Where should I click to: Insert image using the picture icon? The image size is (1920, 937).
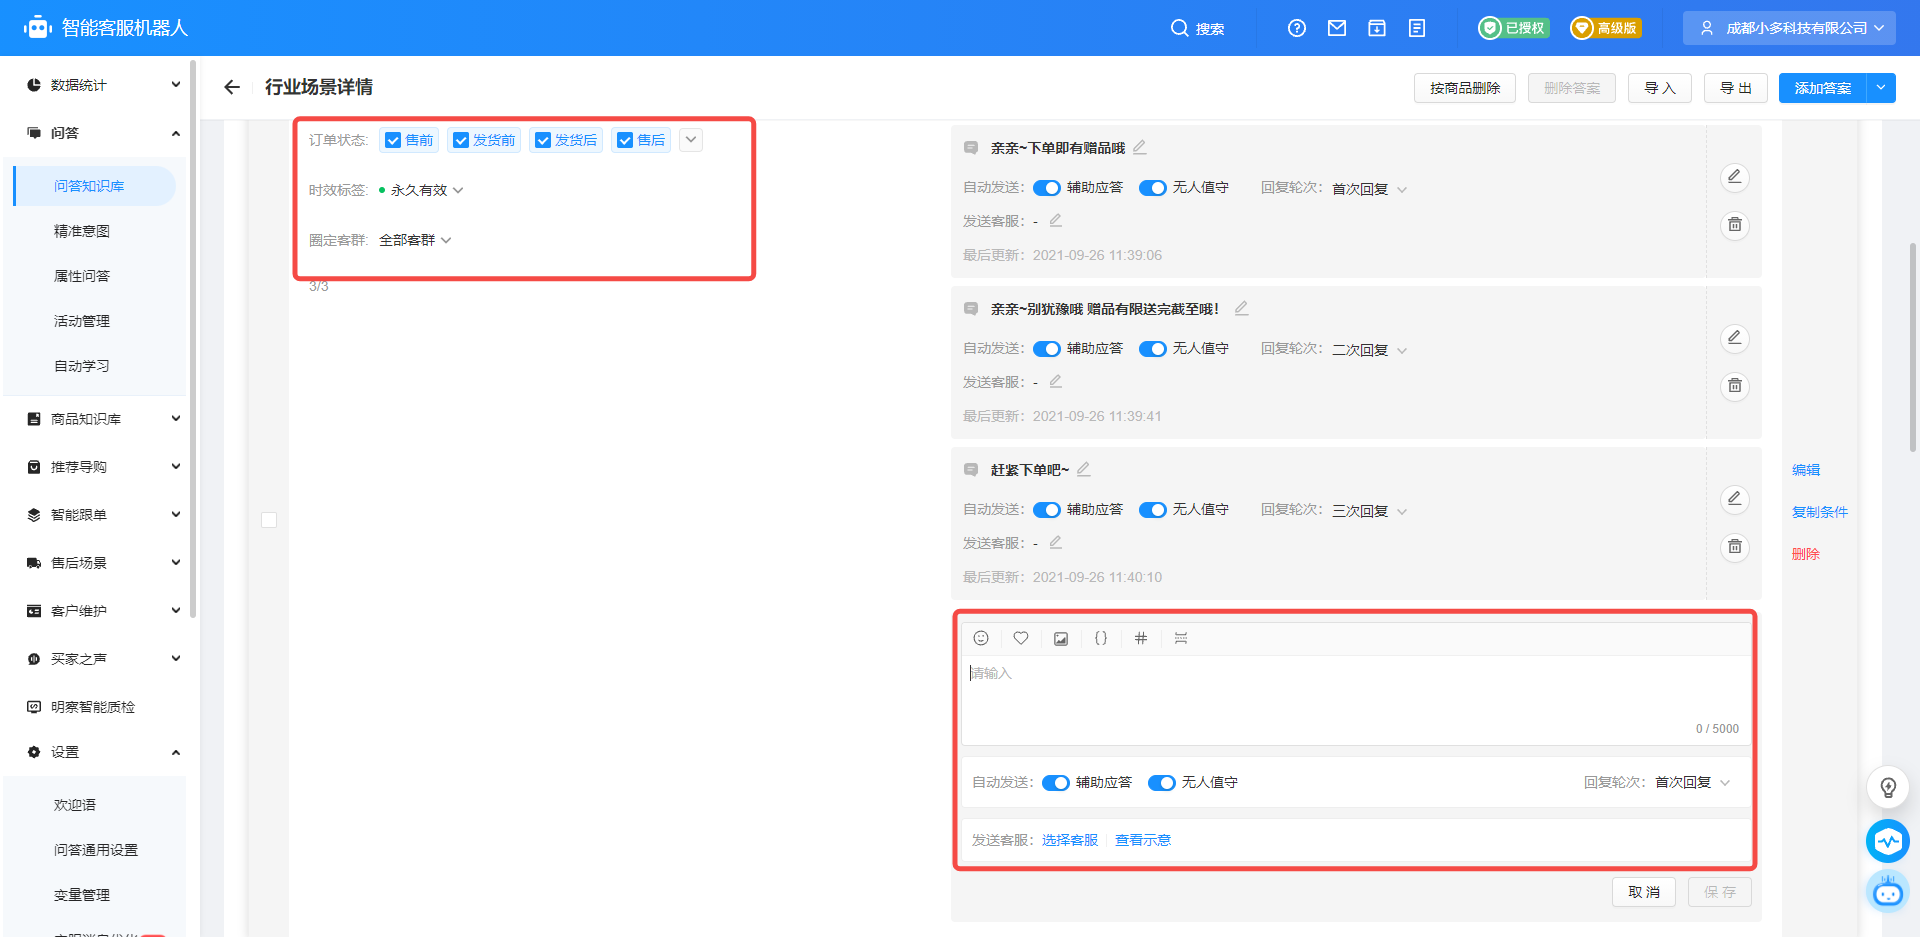point(1061,638)
